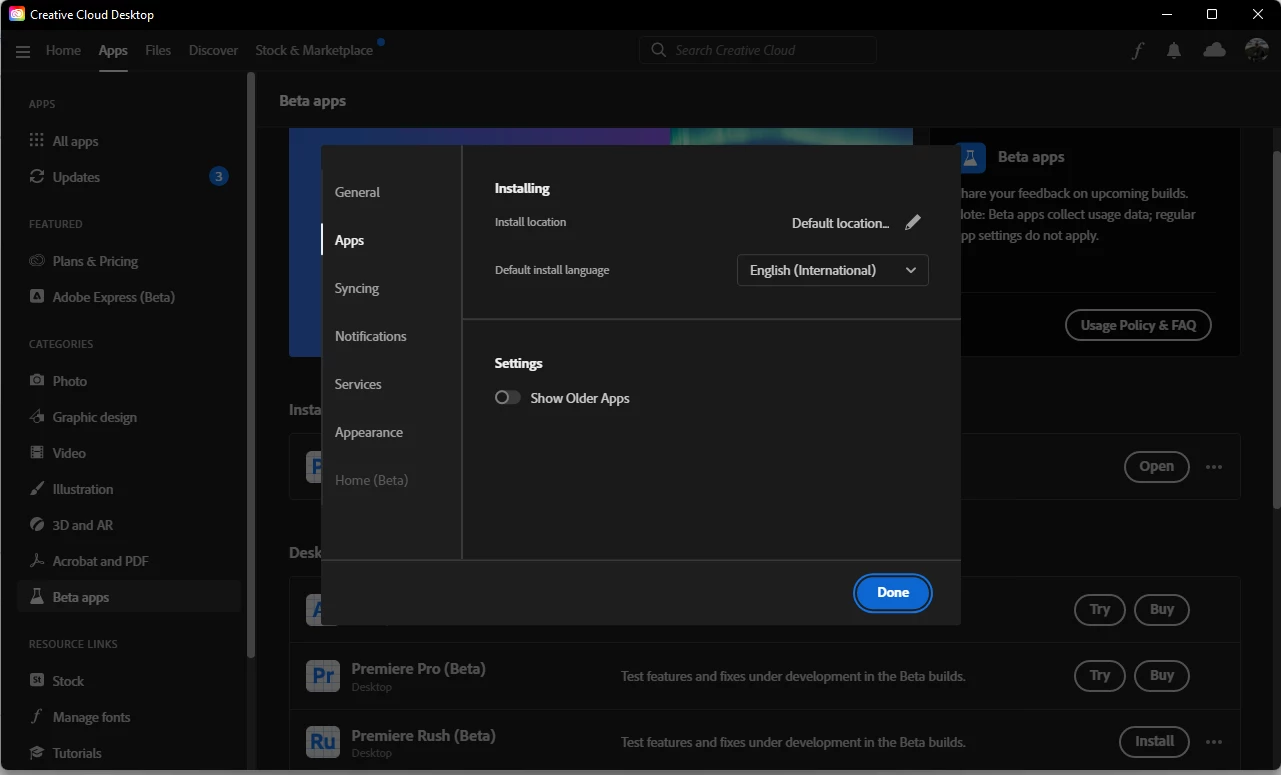
Task: Open more options for Premiere Rush (Beta)
Action: coord(1214,742)
